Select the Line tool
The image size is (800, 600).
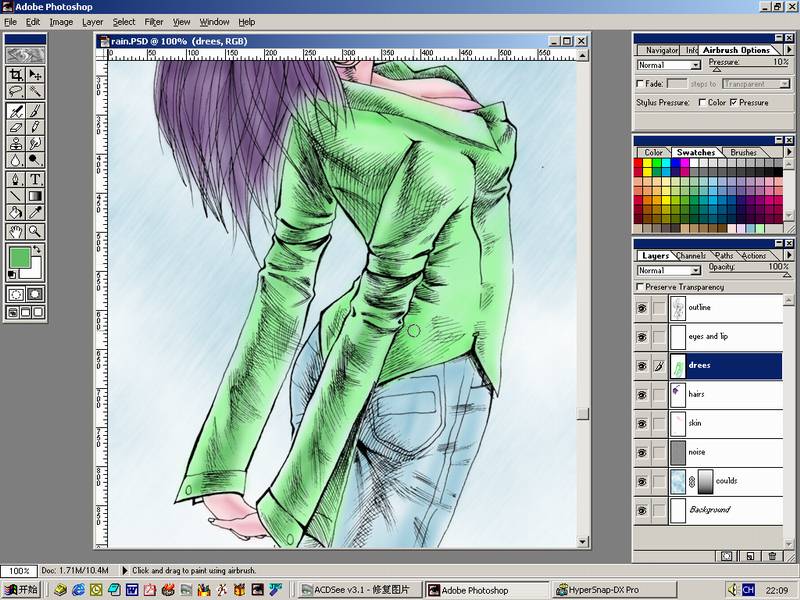point(16,196)
